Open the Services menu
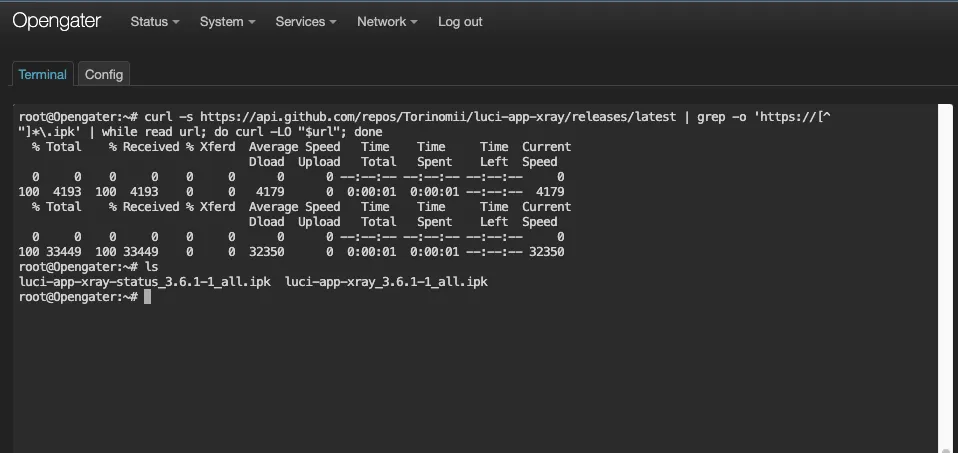 click(x=305, y=21)
